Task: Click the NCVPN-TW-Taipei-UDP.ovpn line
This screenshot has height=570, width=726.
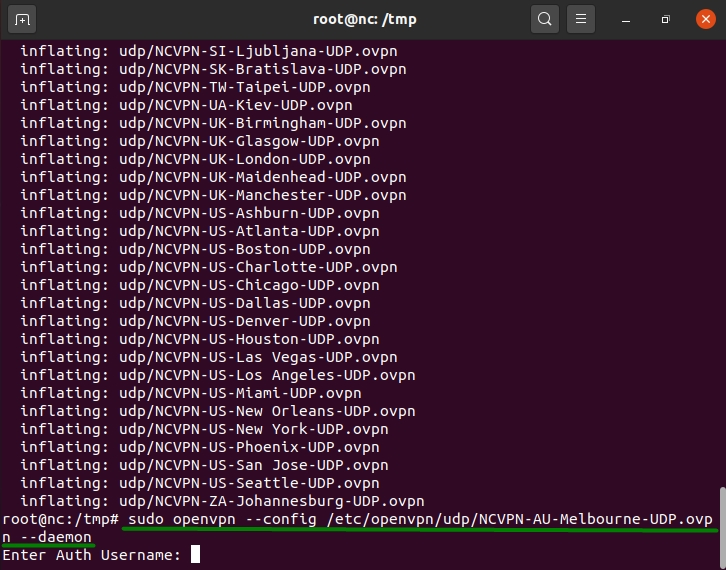Action: [195, 87]
